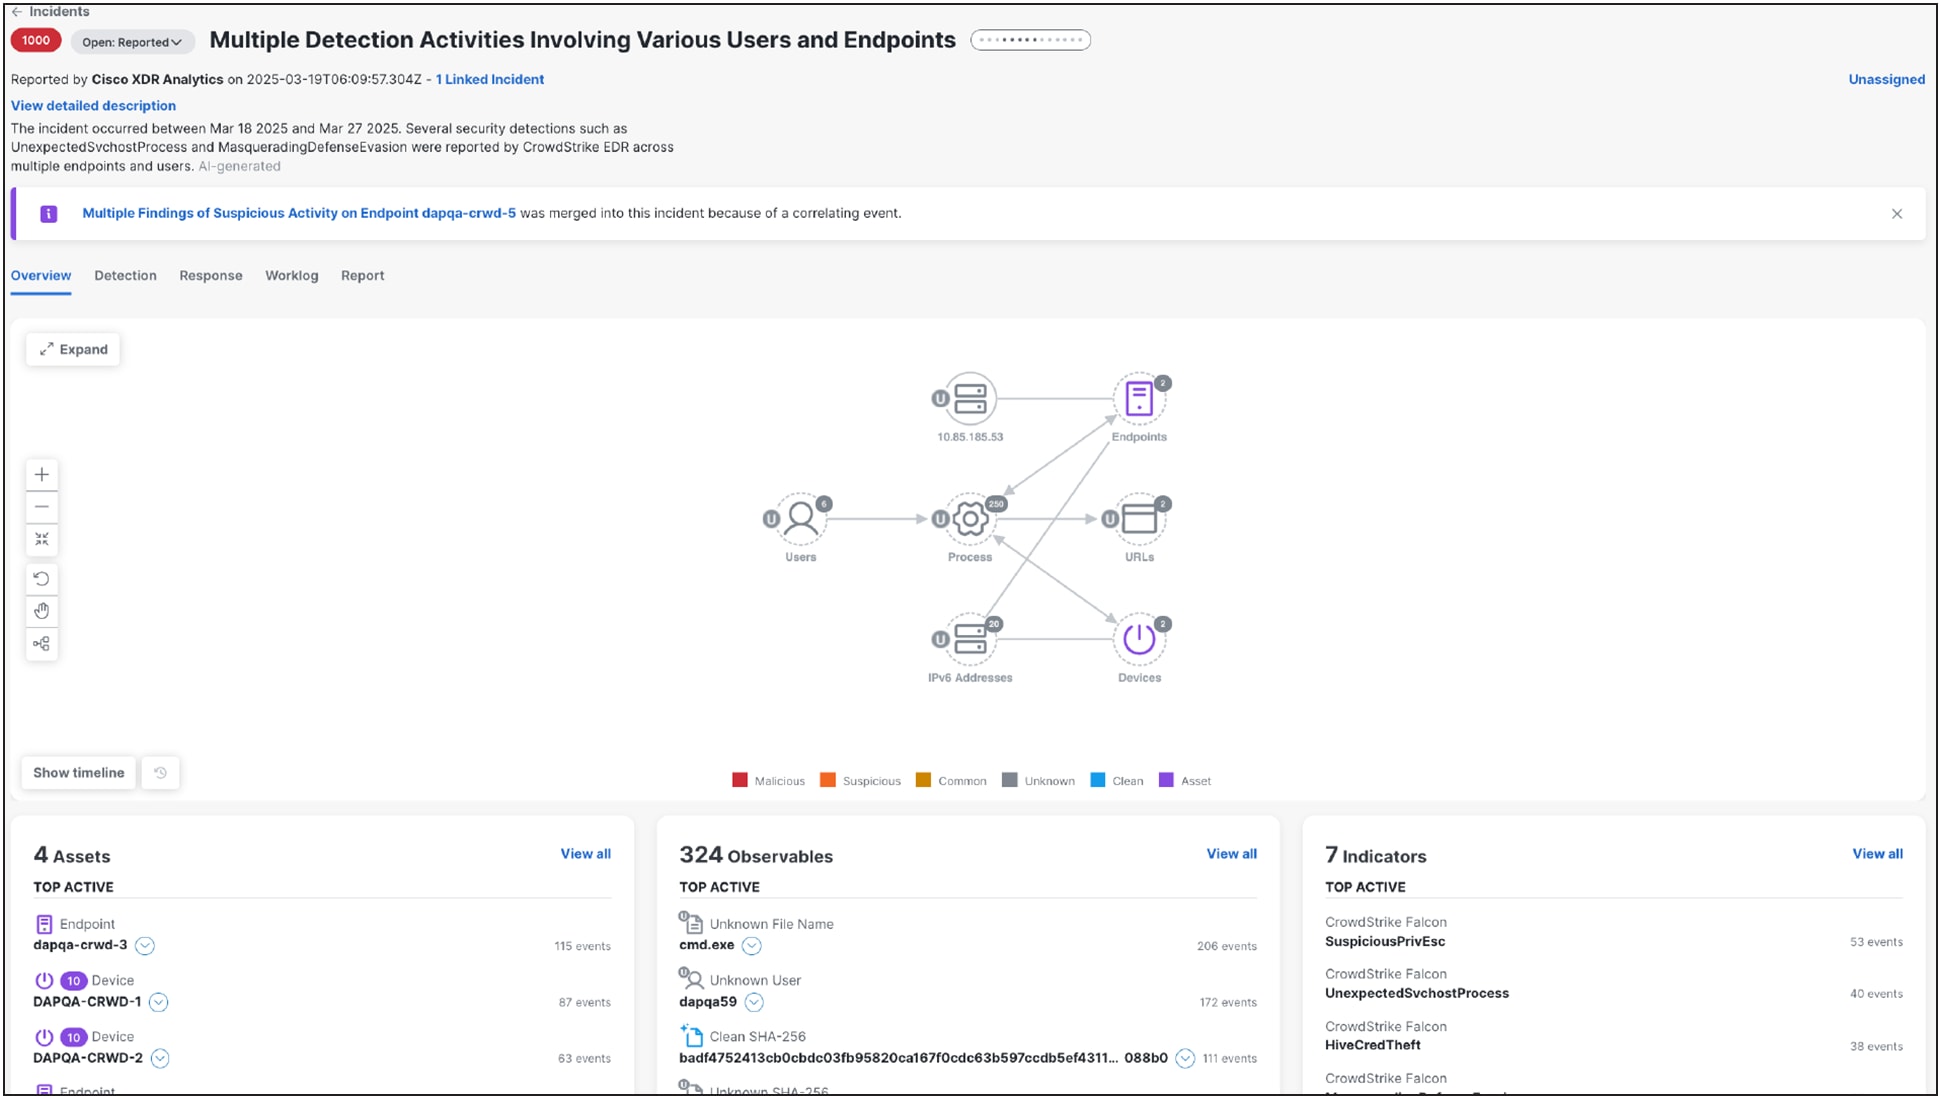
Task: Click the timeline history reset icon
Action: (x=160, y=773)
